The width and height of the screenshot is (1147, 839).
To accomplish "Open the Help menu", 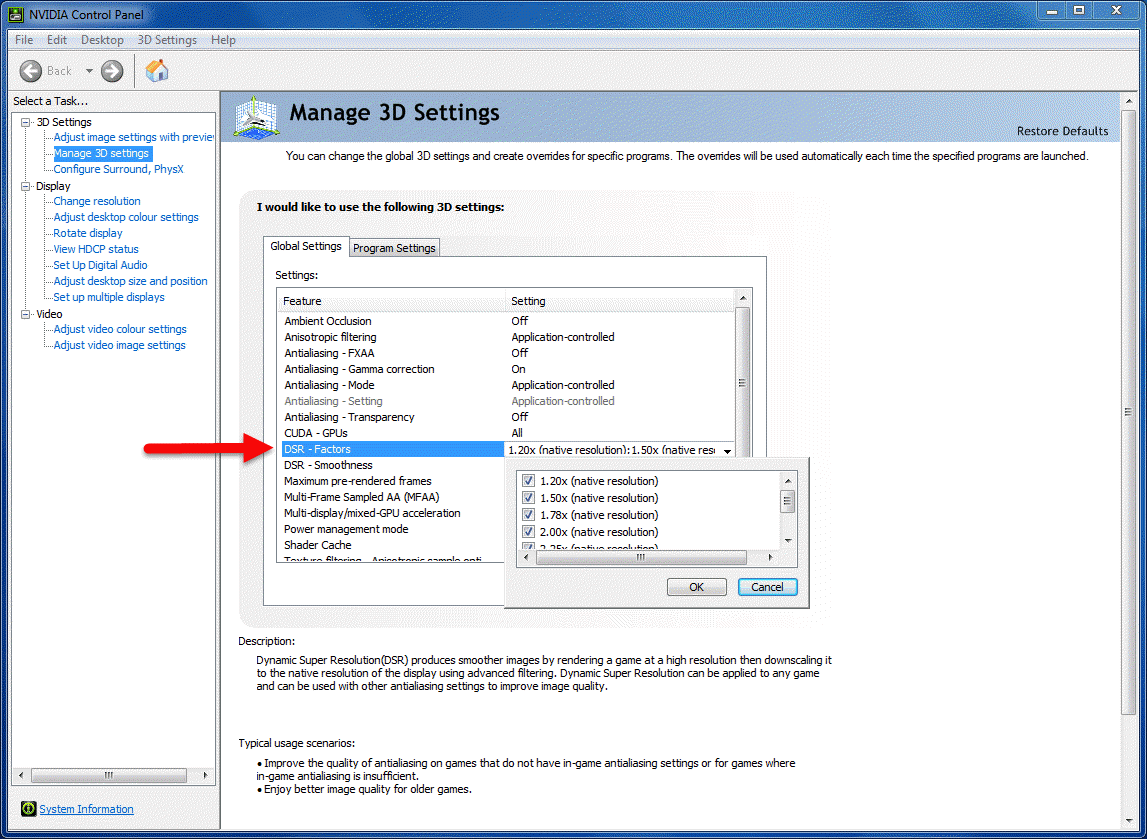I will [x=223, y=39].
